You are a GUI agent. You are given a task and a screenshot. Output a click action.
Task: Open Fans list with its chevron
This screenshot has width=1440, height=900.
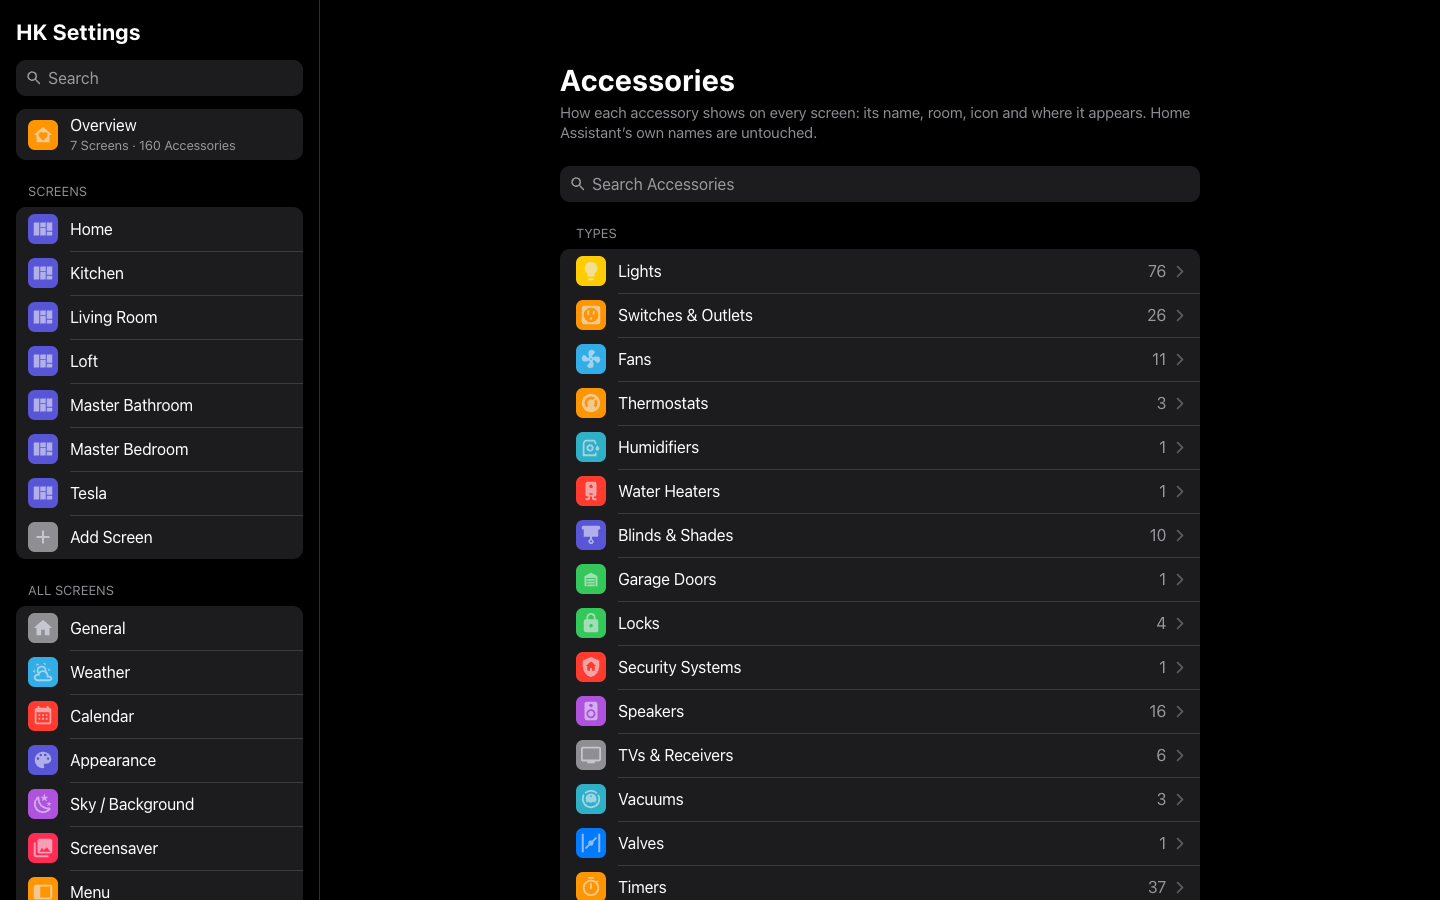1180,359
